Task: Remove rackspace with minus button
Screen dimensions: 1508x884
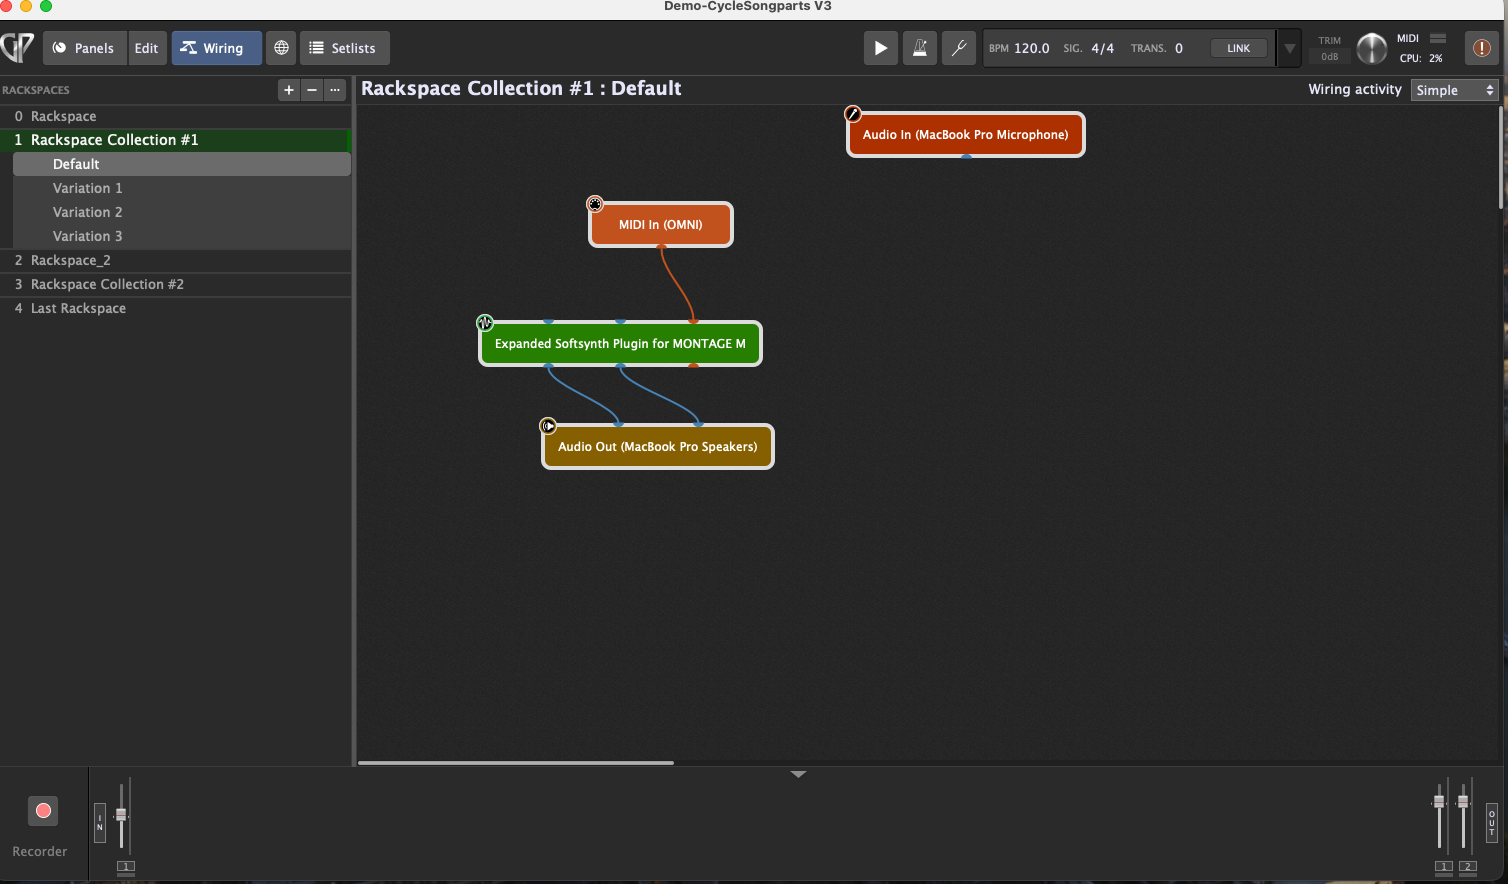Action: tap(312, 90)
